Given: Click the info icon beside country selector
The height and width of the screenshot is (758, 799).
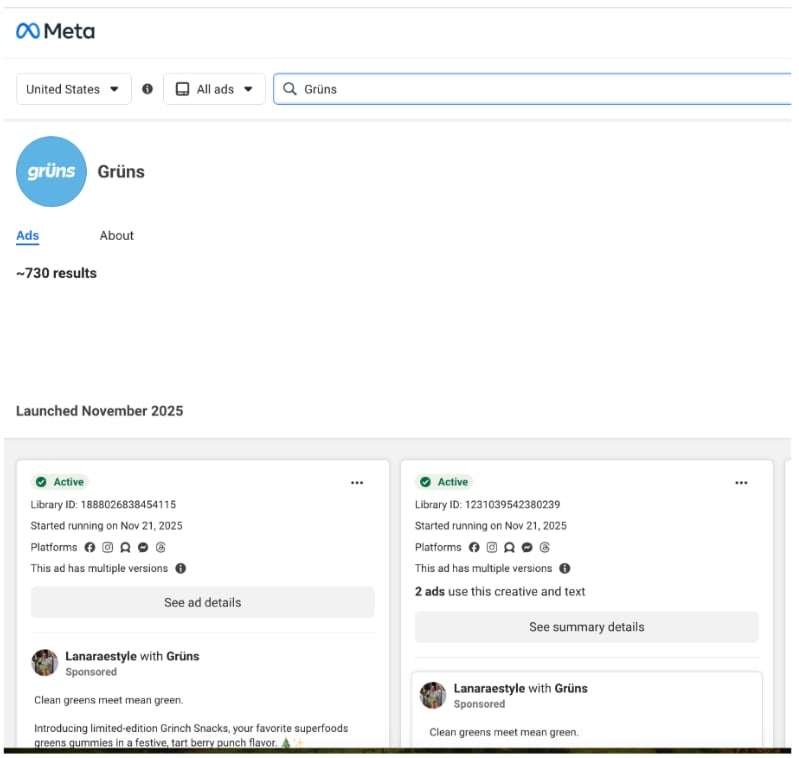Looking at the screenshot, I should click(147, 89).
